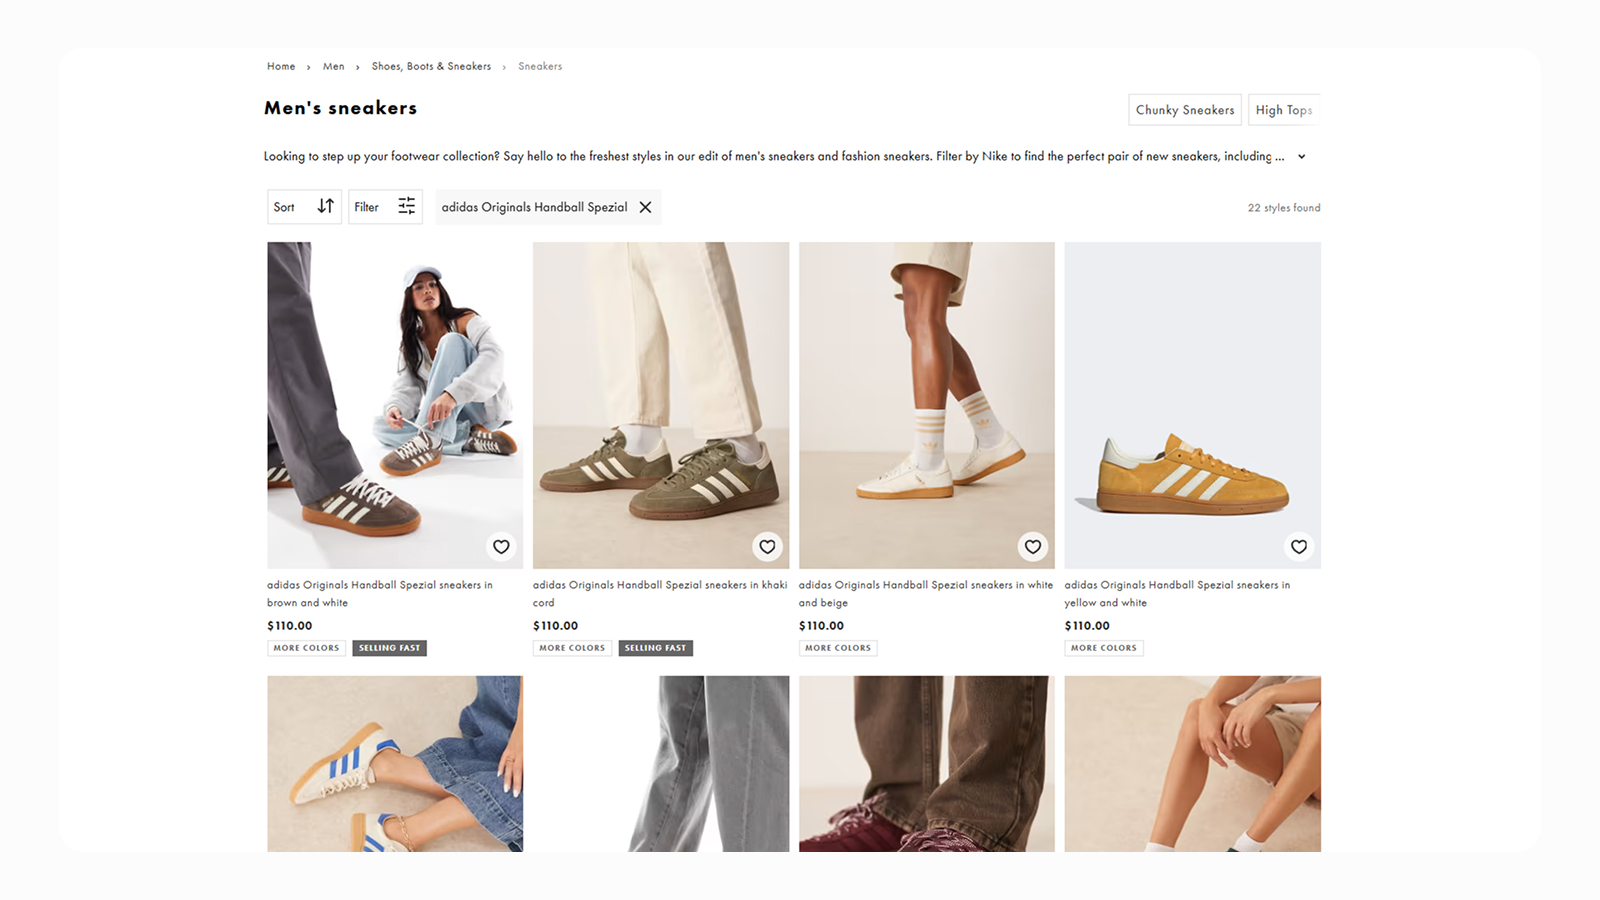Remove the adidas Originals Handball Spezial filter chip
Image resolution: width=1600 pixels, height=900 pixels.
click(x=645, y=207)
